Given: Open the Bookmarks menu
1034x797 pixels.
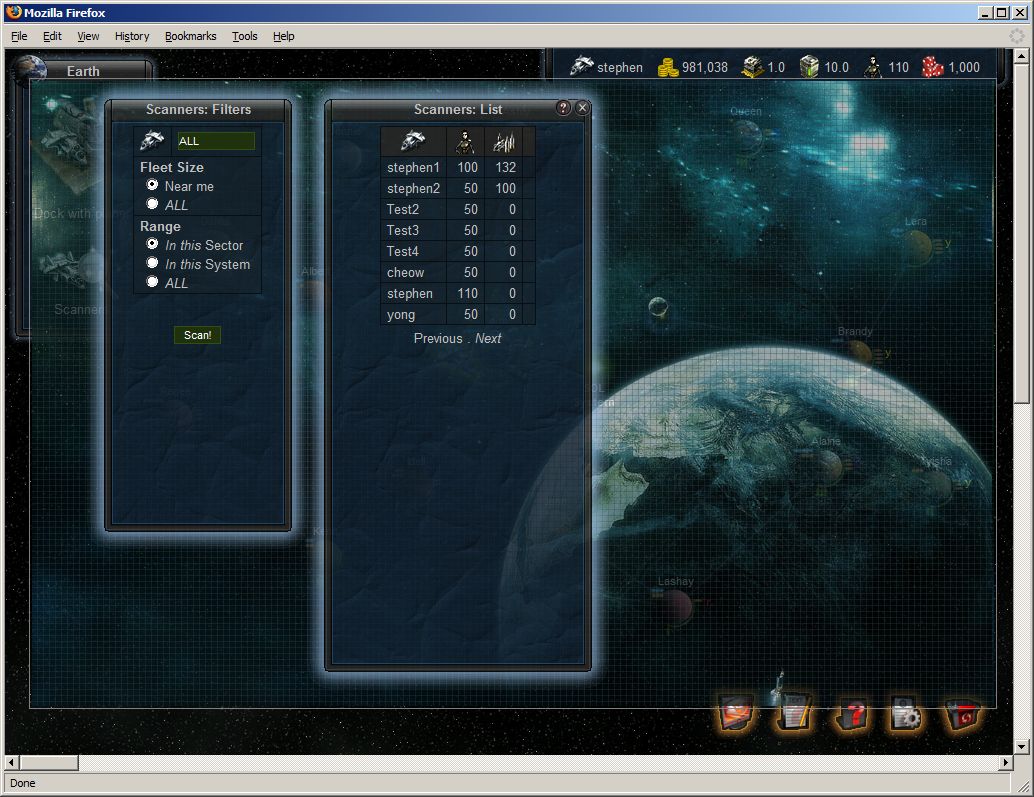Looking at the screenshot, I should 190,36.
